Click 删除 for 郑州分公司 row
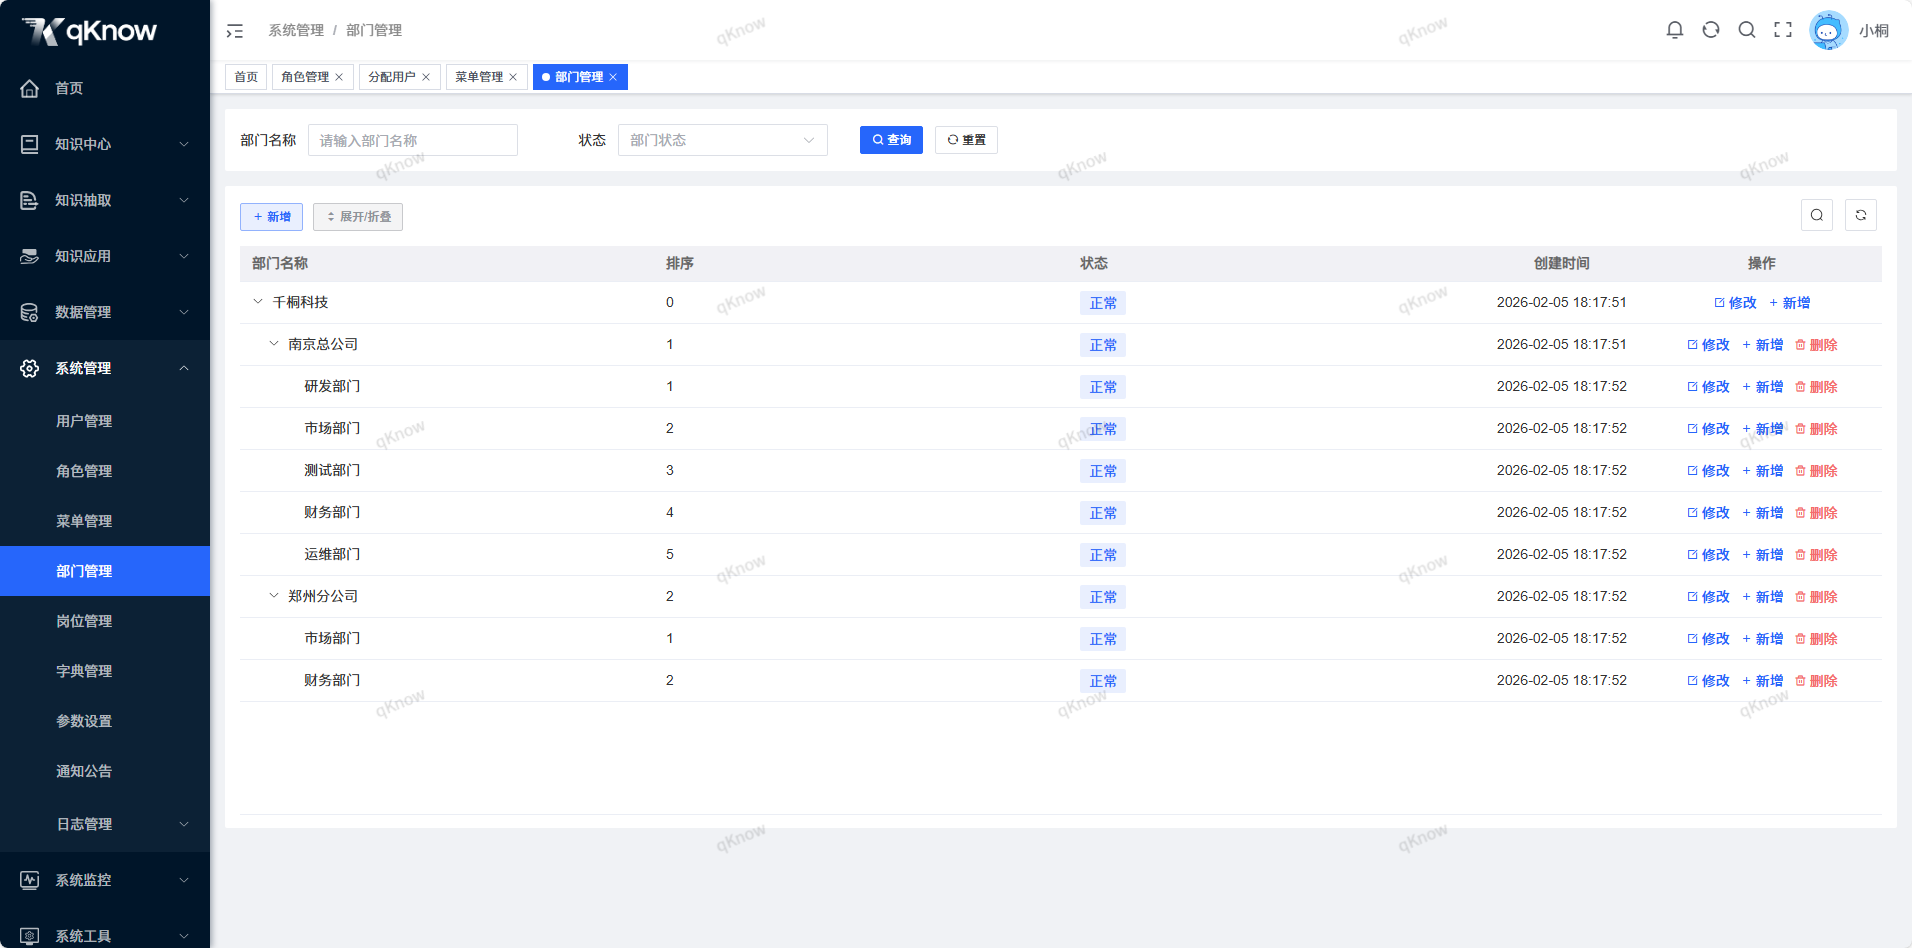Image resolution: width=1912 pixels, height=948 pixels. click(1816, 597)
